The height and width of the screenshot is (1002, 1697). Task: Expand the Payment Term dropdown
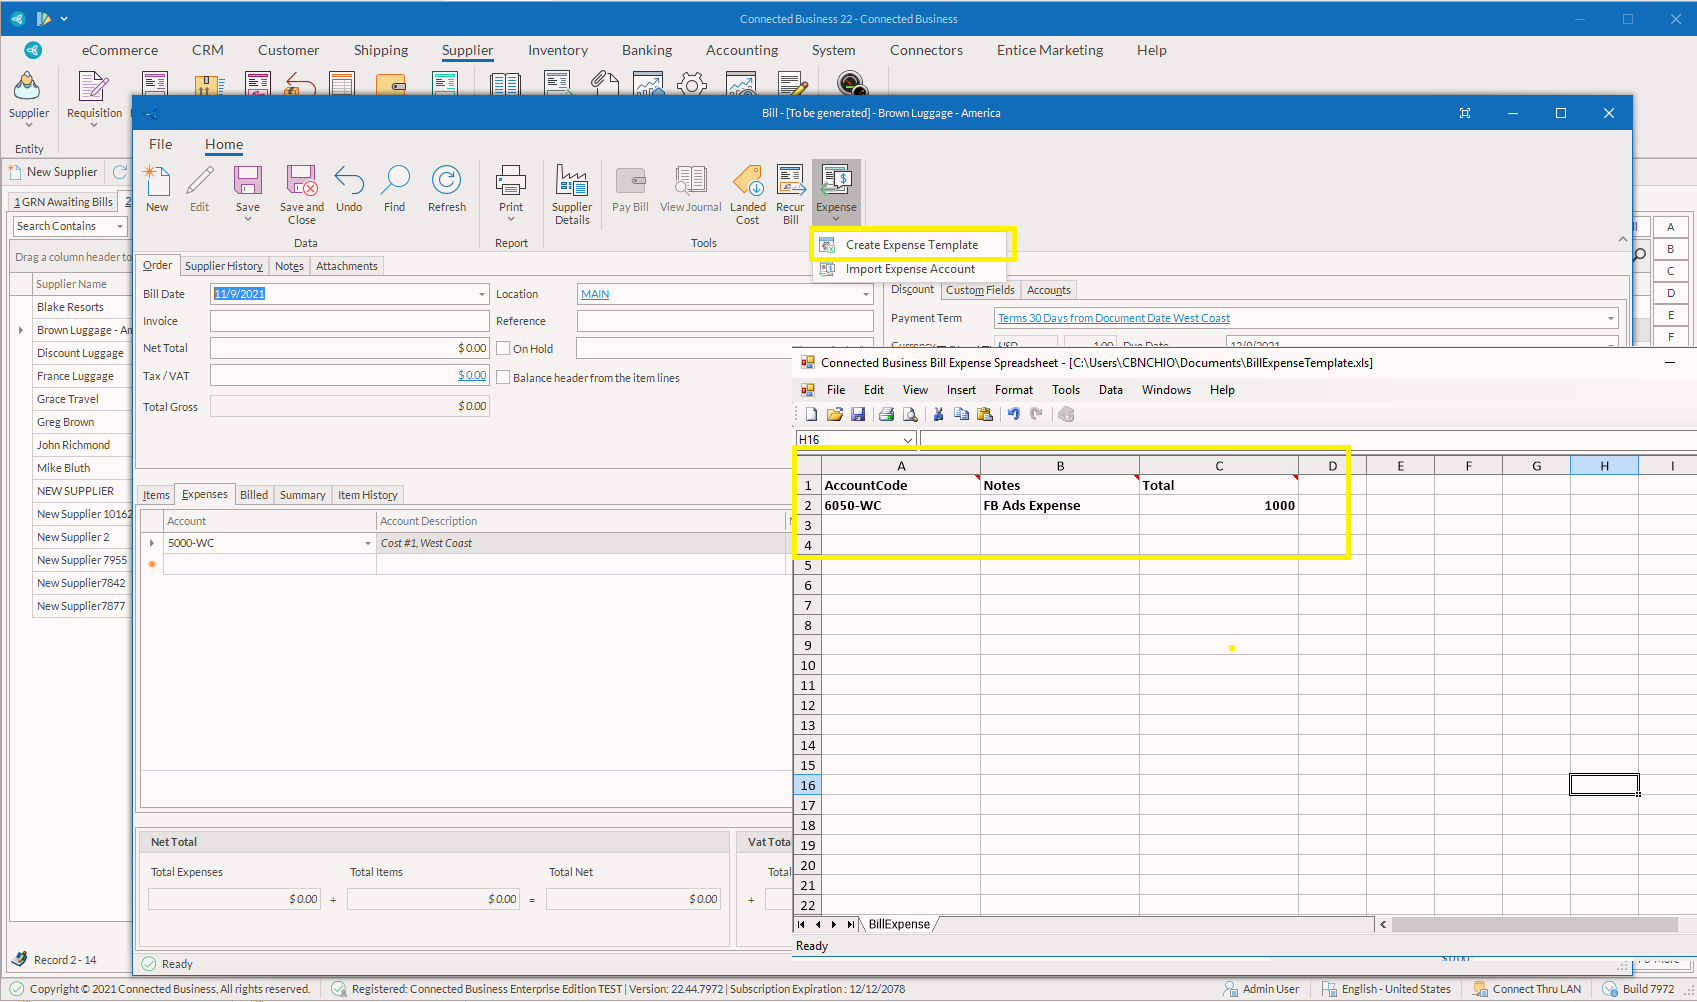[1610, 318]
